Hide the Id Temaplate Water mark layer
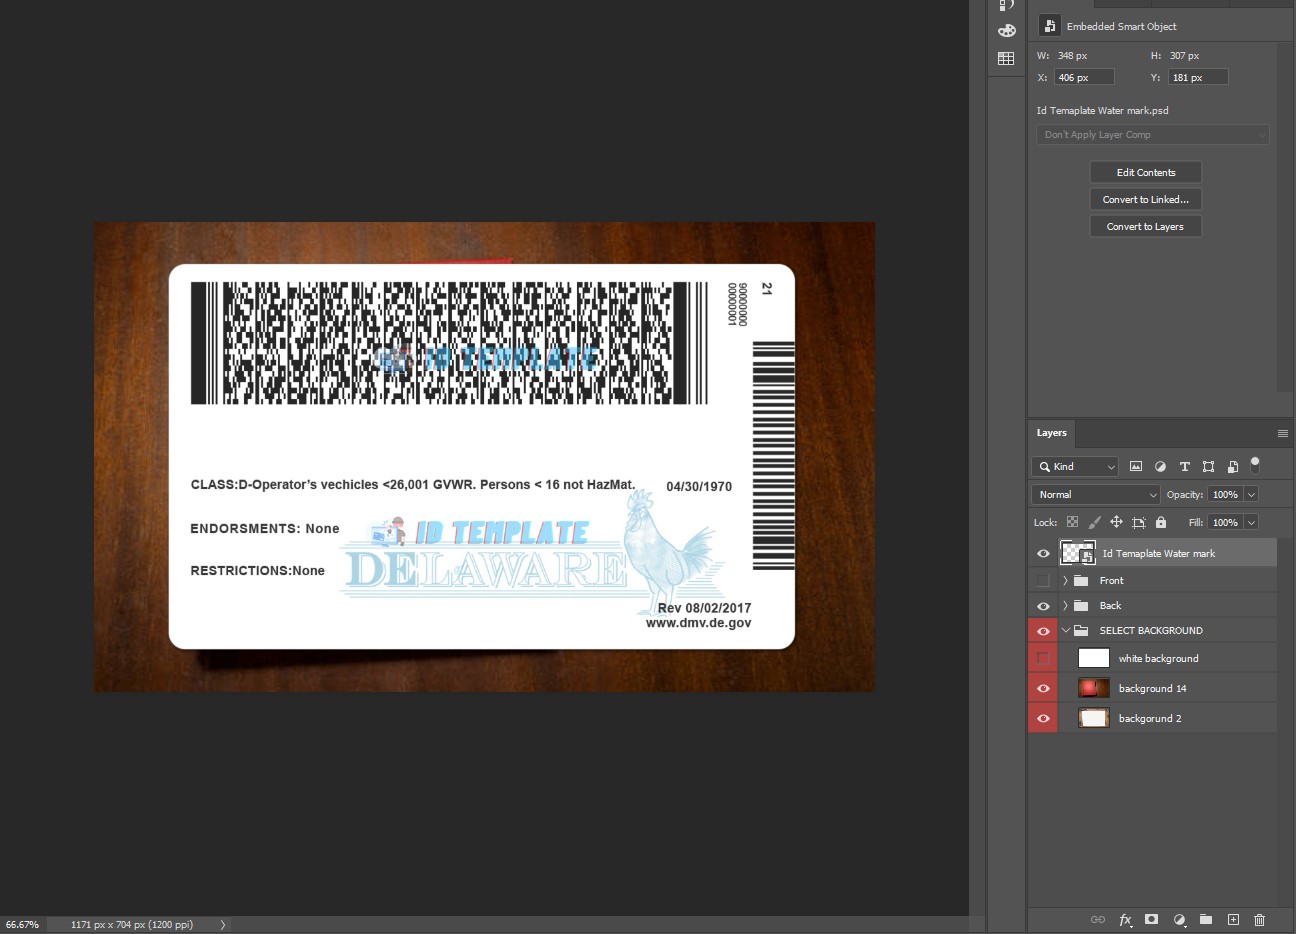Screen dimensions: 1296x934 1043,553
